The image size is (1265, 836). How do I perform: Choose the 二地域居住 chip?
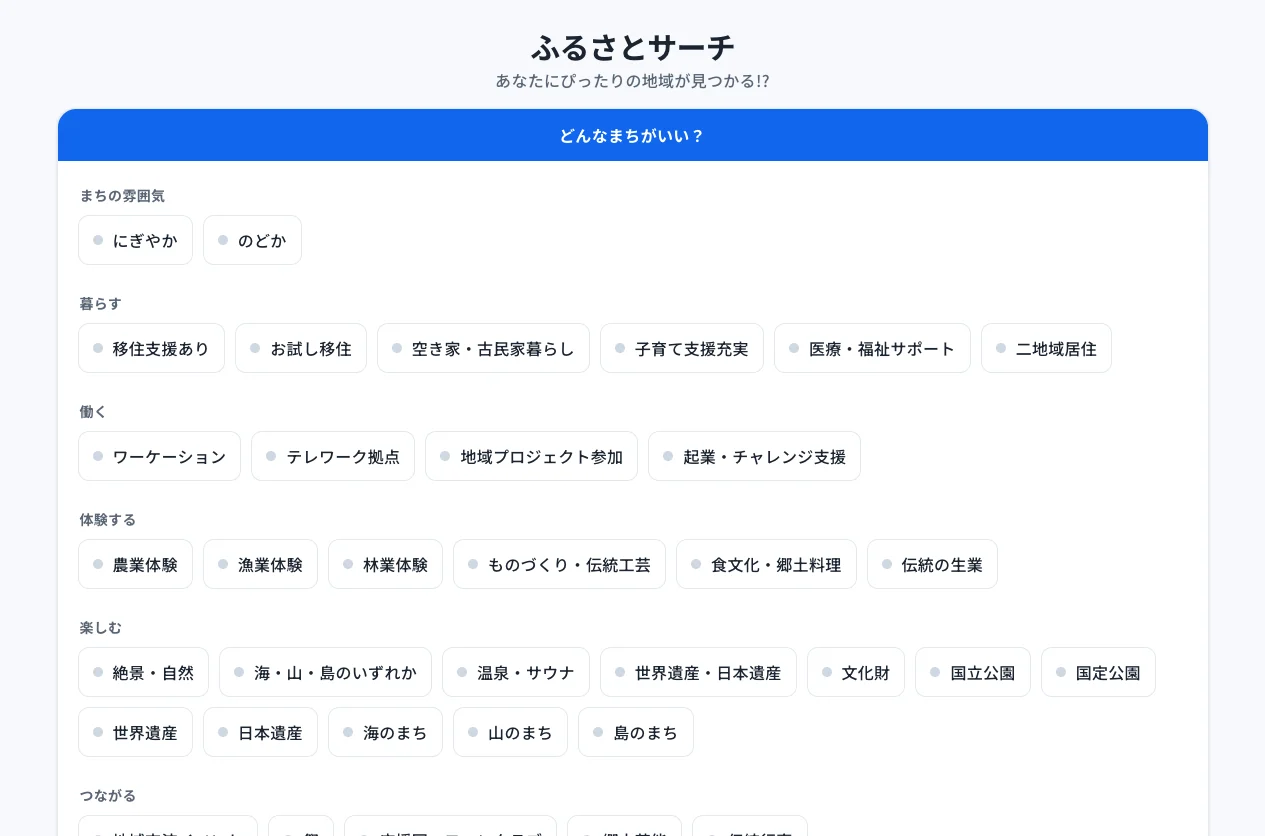(x=1046, y=348)
